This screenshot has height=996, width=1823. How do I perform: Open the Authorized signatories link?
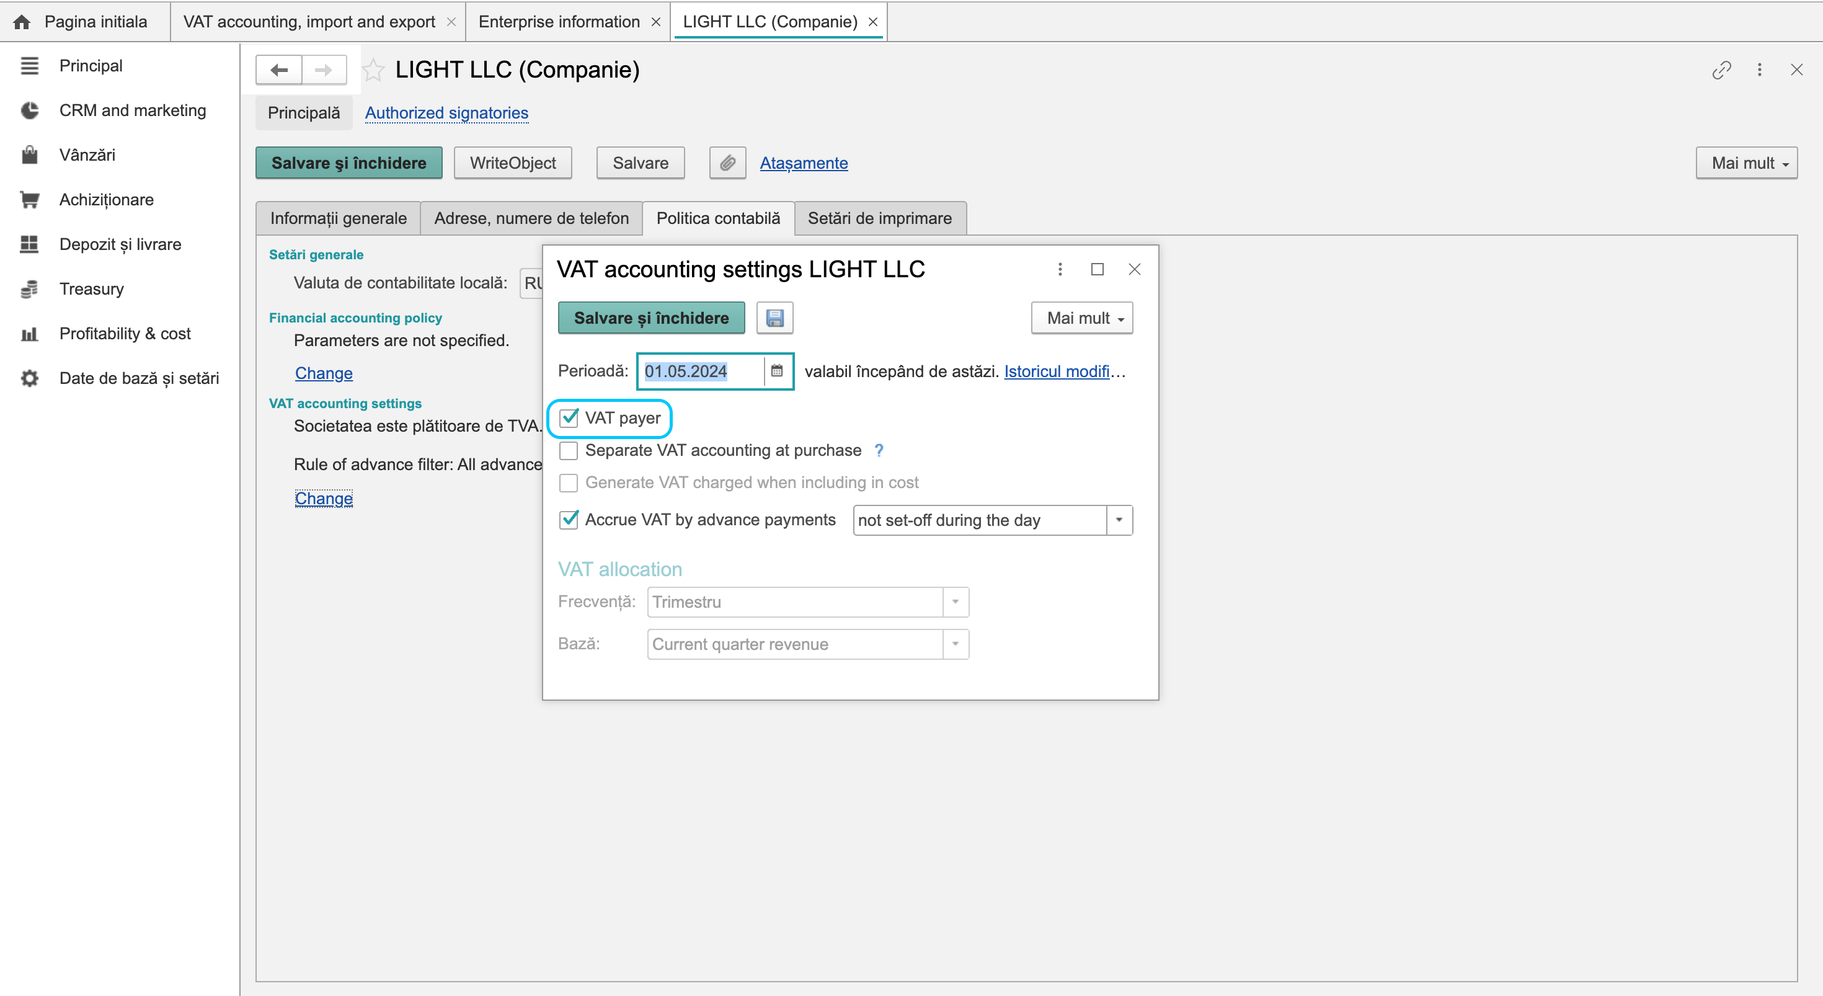[447, 113]
